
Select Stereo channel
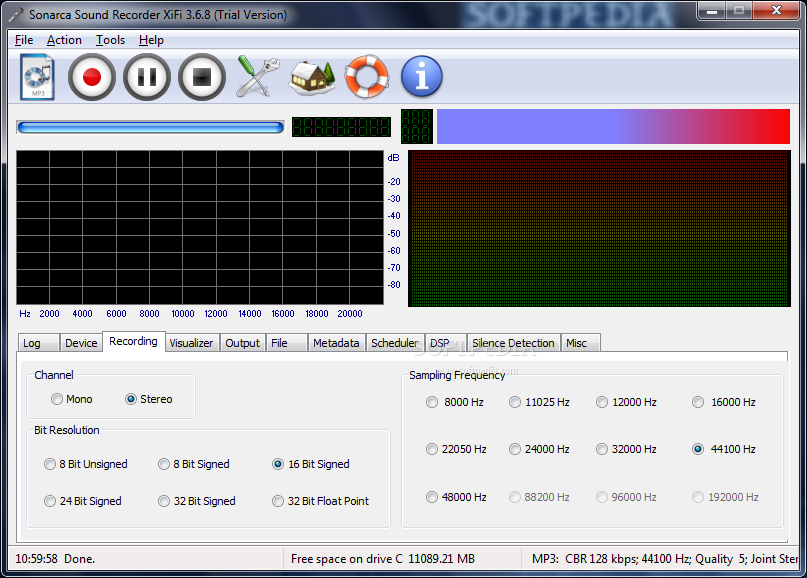click(149, 399)
